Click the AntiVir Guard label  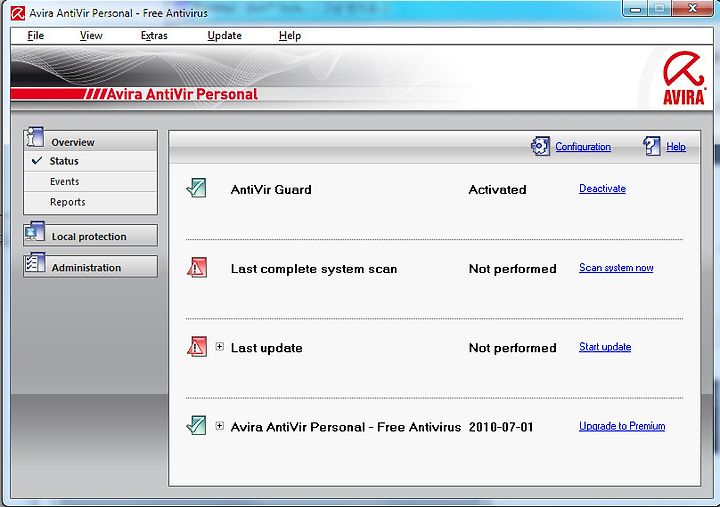click(x=271, y=190)
